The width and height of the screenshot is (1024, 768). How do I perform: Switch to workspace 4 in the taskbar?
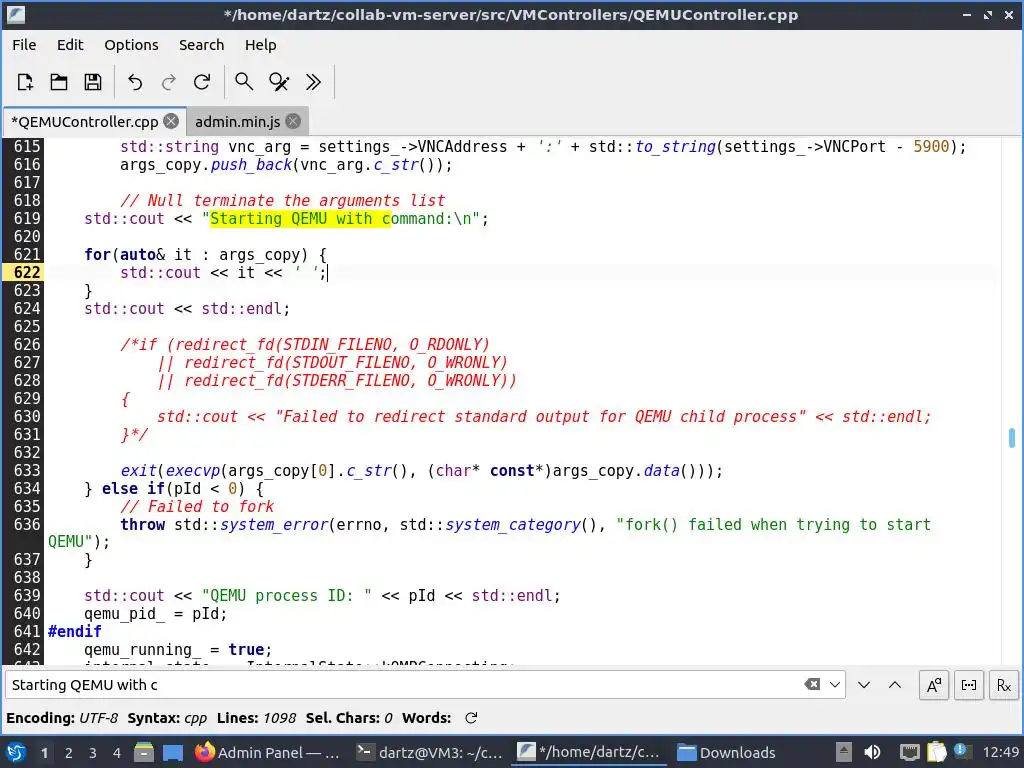coord(117,753)
